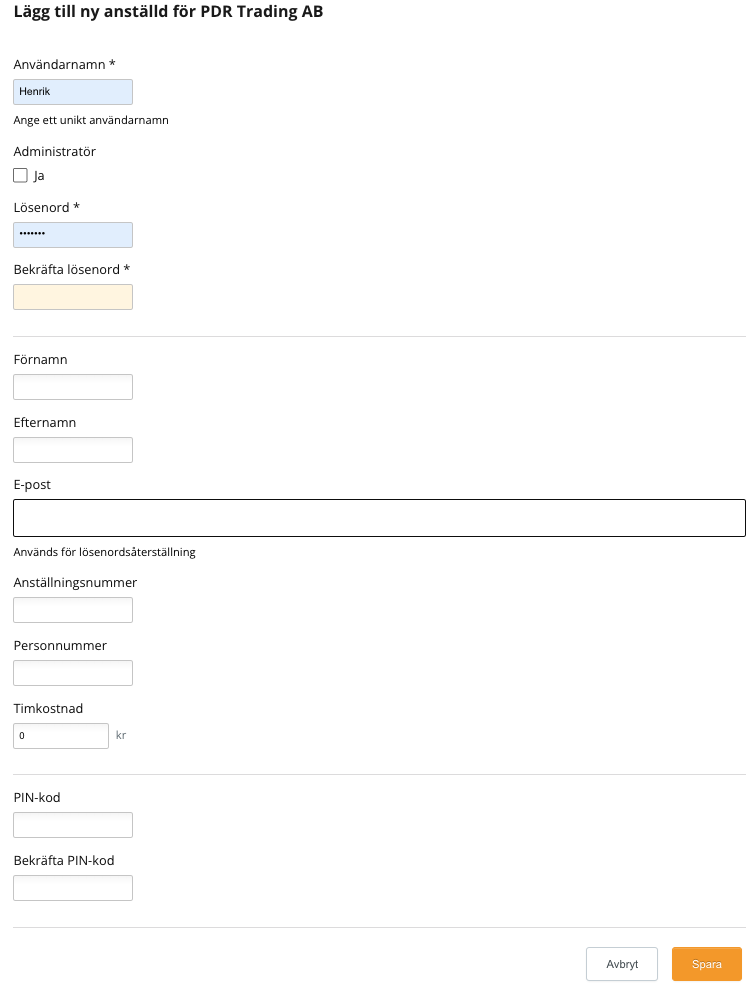Click the E-post label text

pyautogui.click(x=32, y=485)
